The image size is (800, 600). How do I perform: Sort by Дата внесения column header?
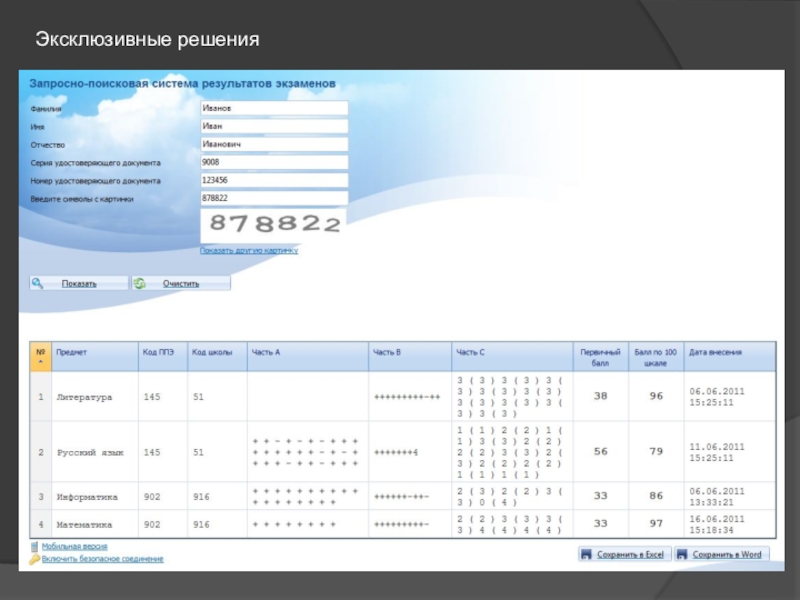pyautogui.click(x=730, y=356)
